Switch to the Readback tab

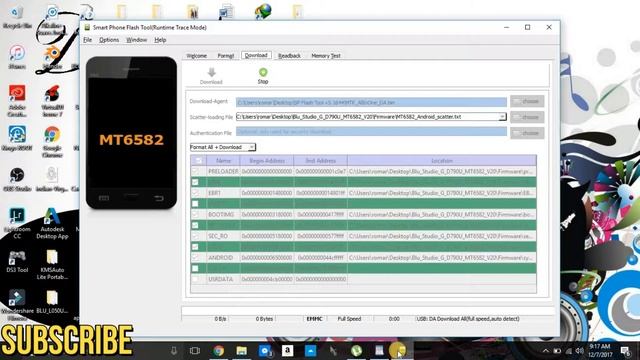tap(289, 56)
